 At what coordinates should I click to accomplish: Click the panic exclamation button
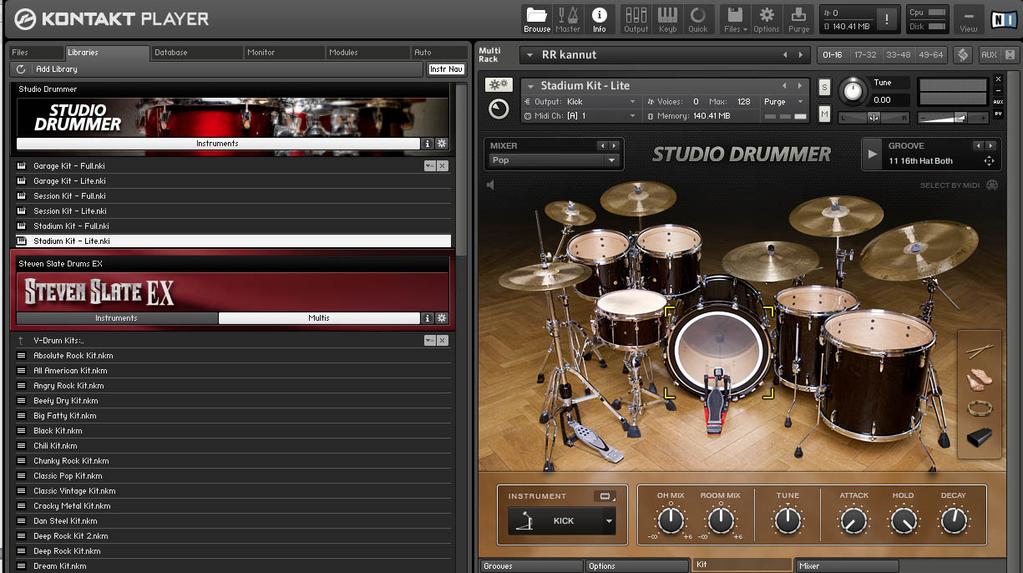click(x=886, y=19)
